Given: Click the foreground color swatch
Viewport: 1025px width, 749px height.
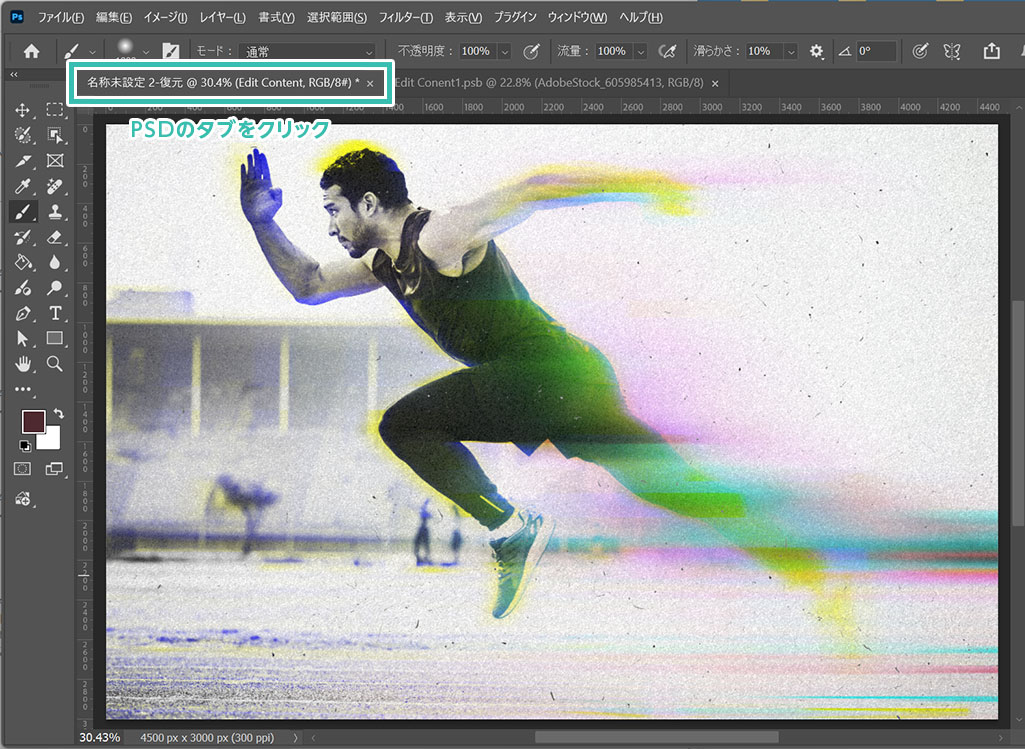Looking at the screenshot, I should (34, 421).
